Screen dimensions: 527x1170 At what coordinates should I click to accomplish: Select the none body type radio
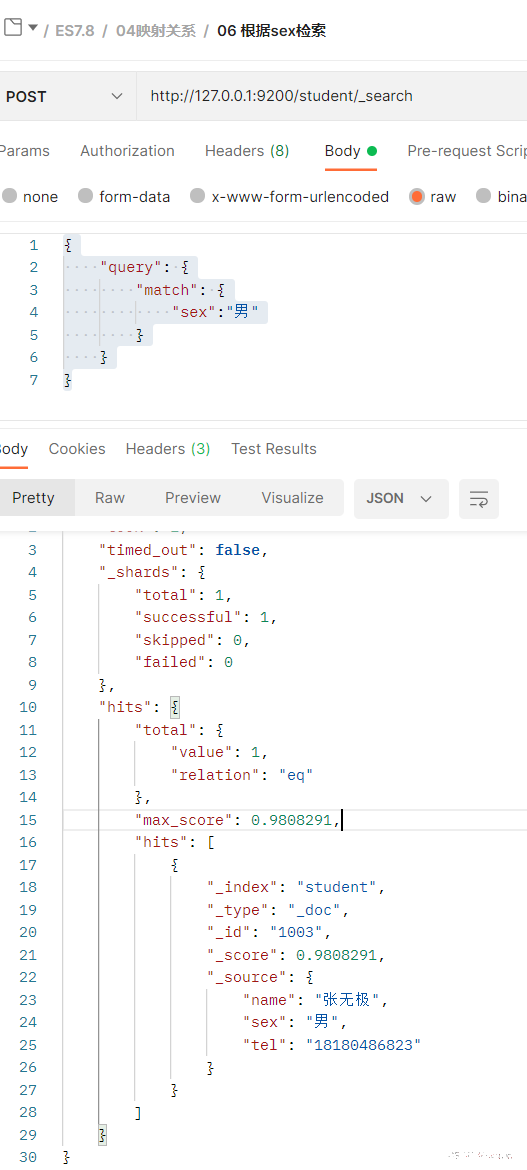coord(10,196)
